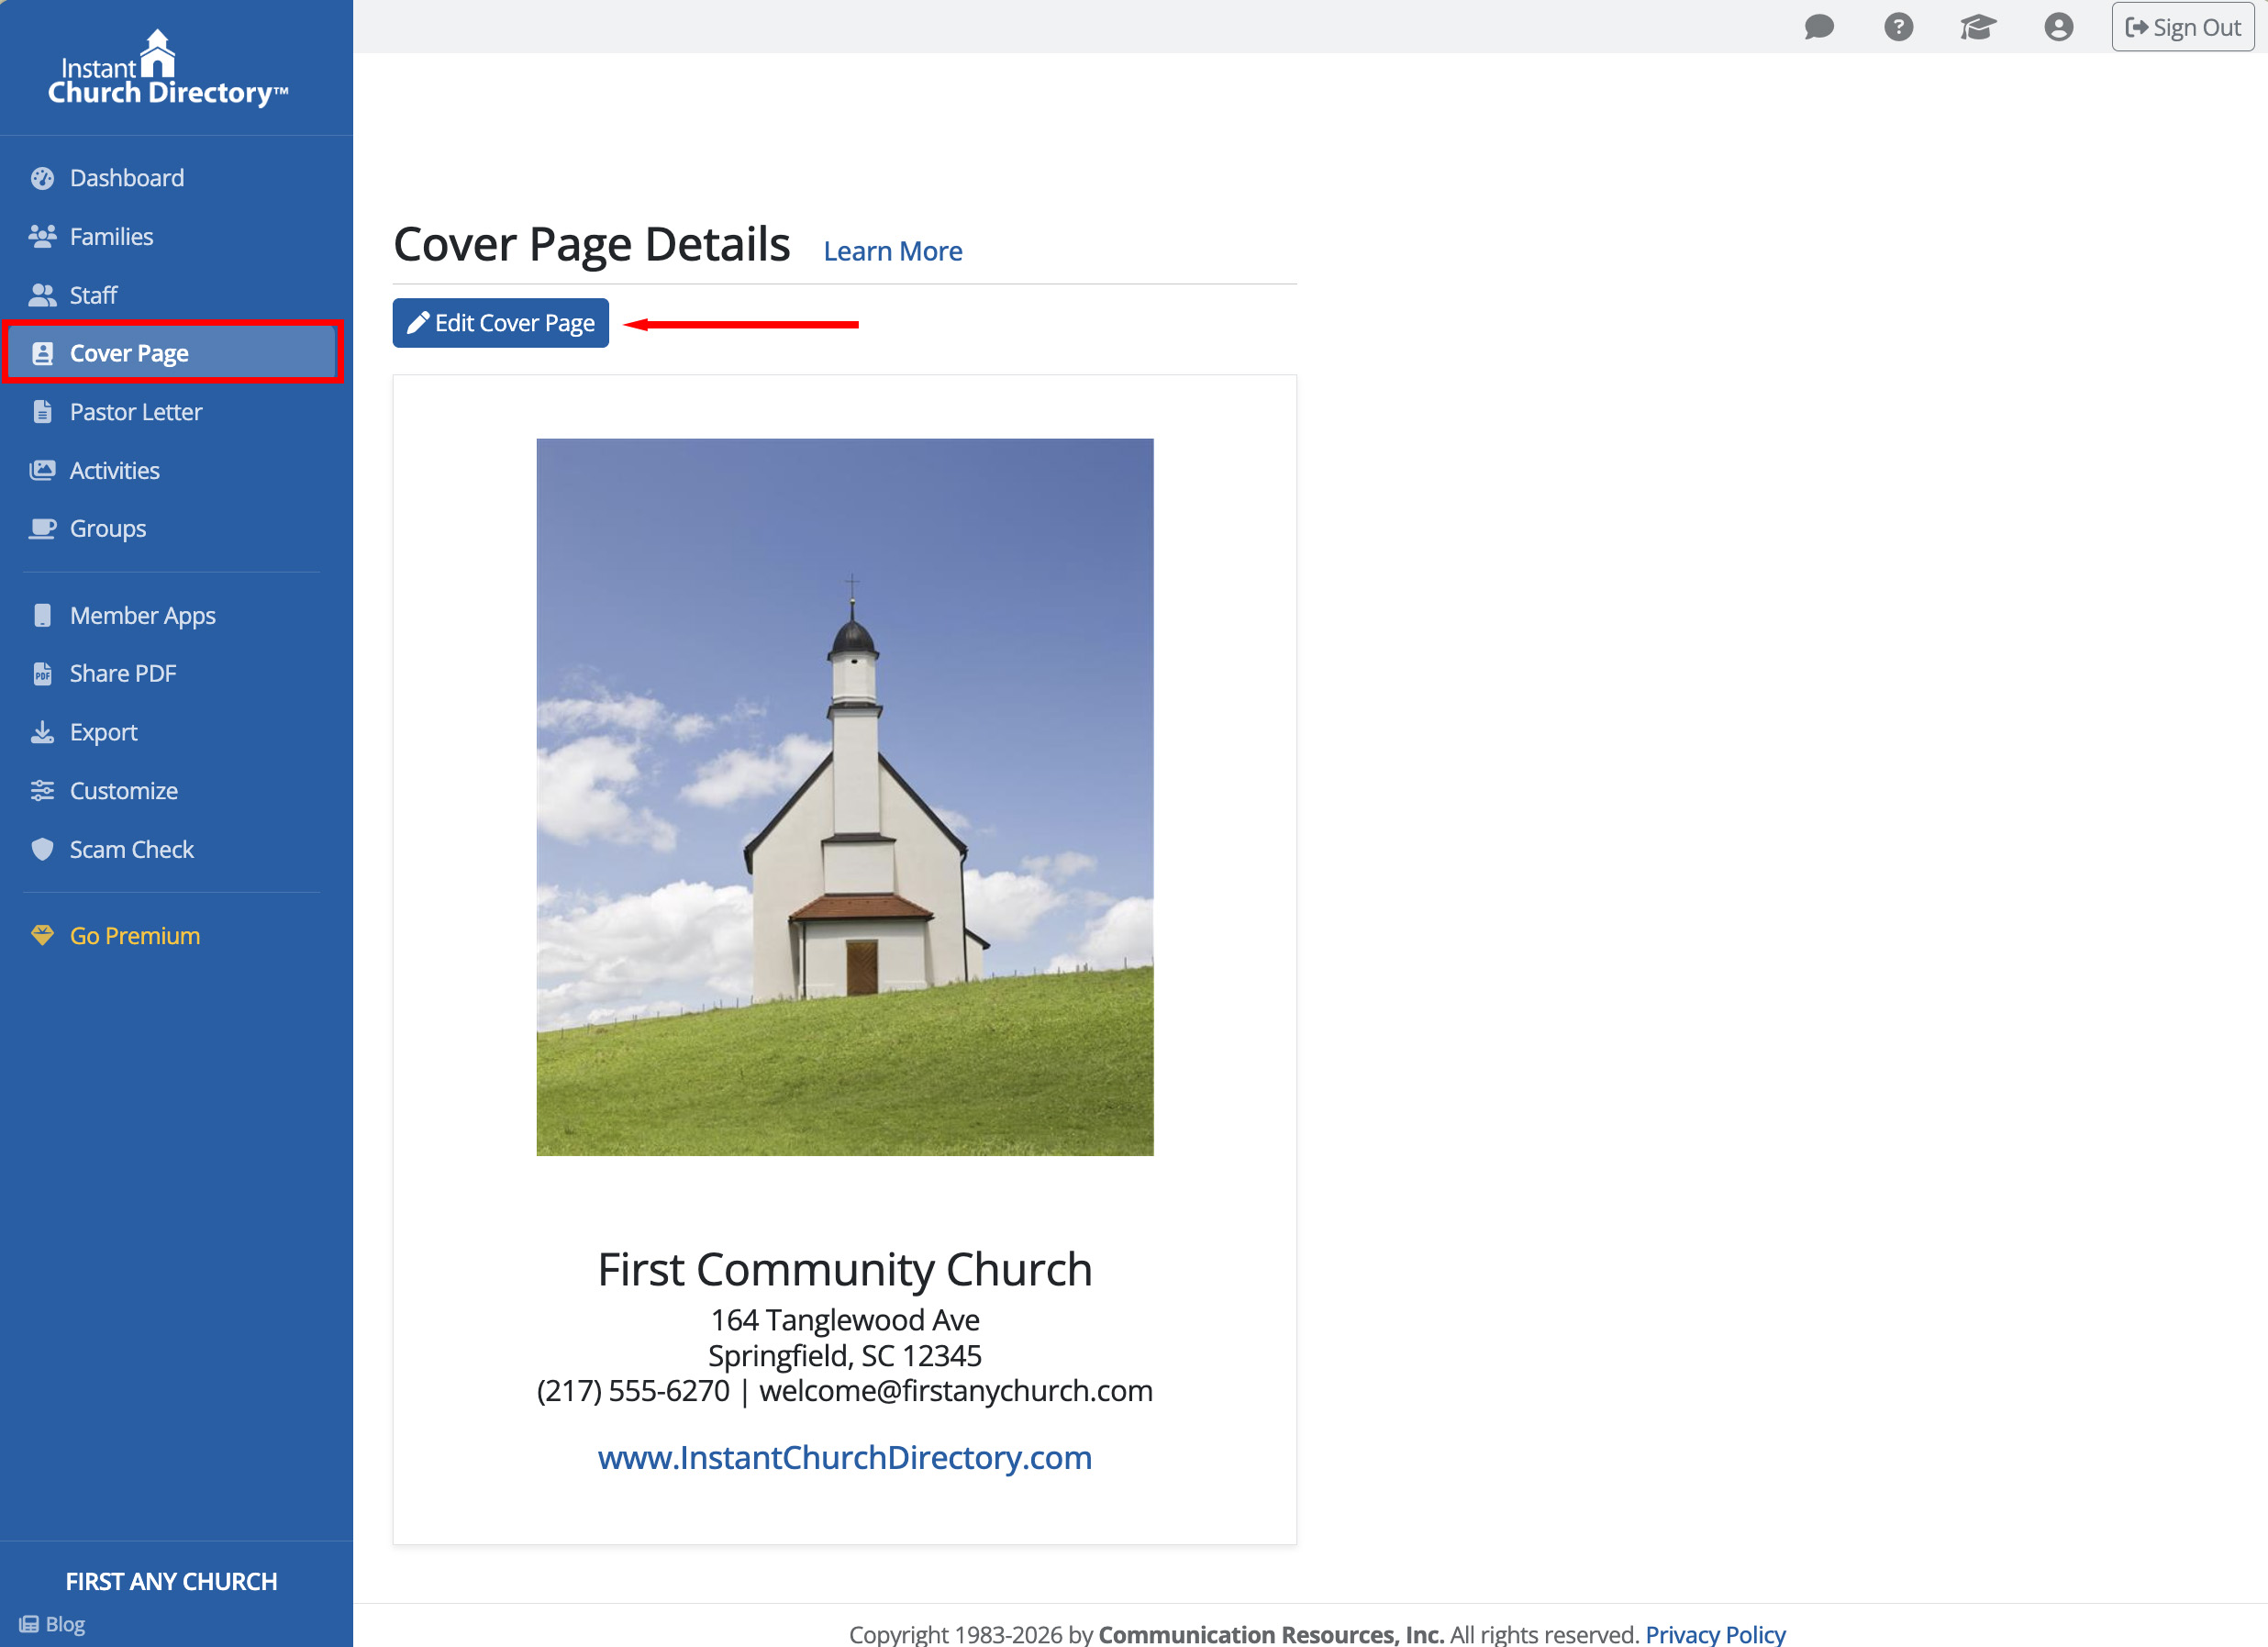Click the church cover photo
This screenshot has width=2268, height=1647.
(844, 797)
